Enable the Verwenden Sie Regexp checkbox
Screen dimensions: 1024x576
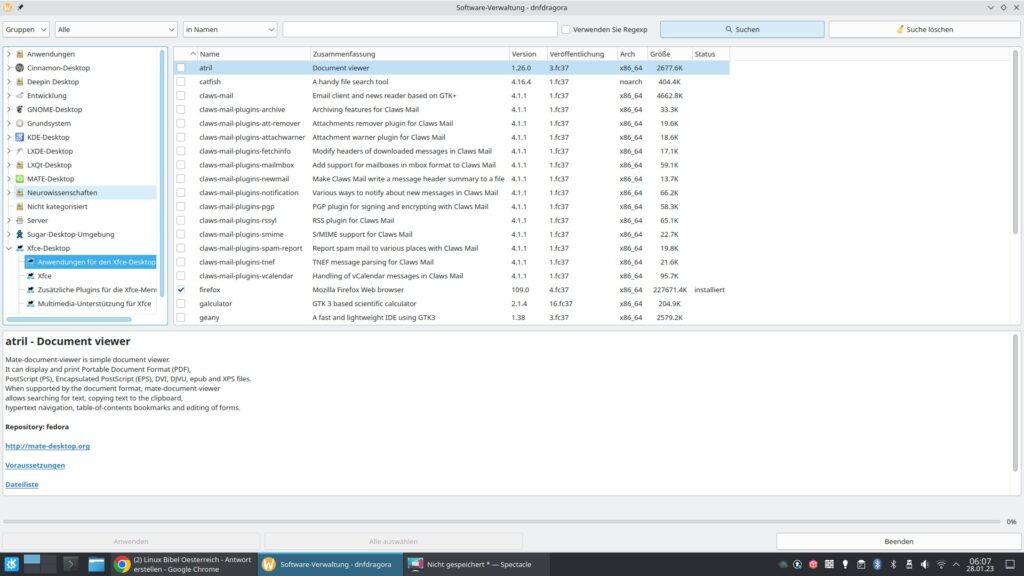(x=566, y=29)
